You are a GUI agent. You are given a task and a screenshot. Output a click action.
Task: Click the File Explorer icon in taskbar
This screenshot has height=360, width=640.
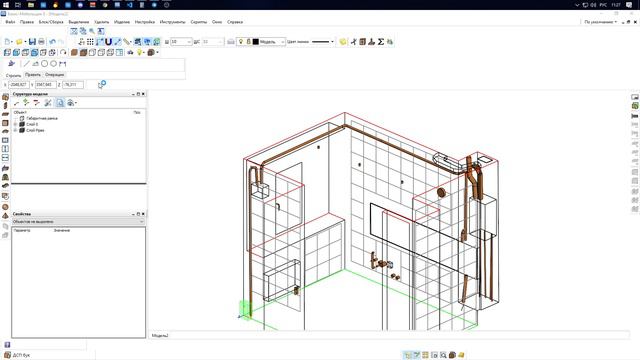[x=31, y=5]
